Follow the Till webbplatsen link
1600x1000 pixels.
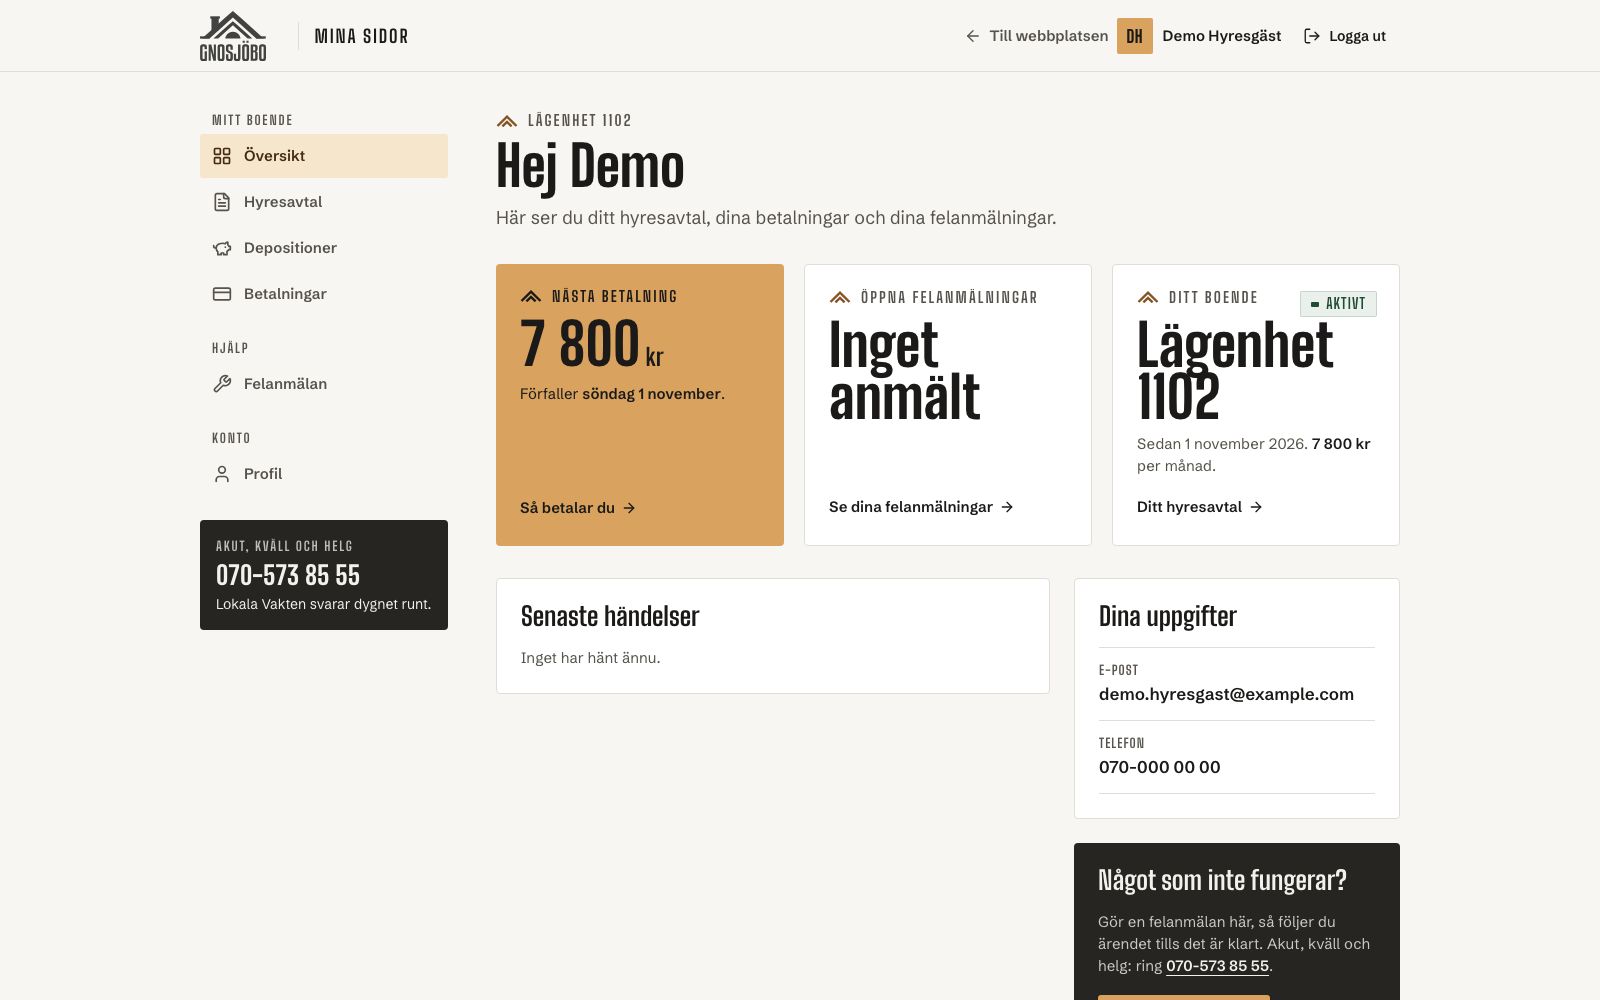click(1037, 36)
